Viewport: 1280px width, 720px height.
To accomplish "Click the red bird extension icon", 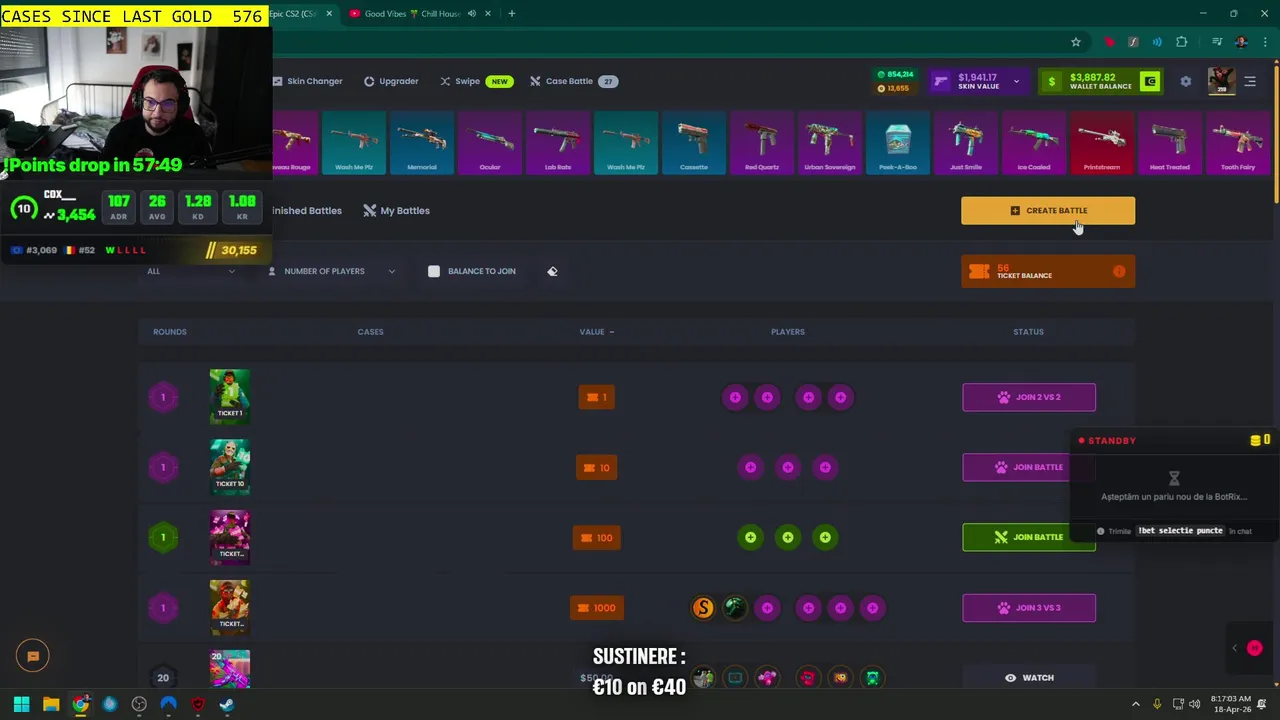I will (x=1109, y=42).
